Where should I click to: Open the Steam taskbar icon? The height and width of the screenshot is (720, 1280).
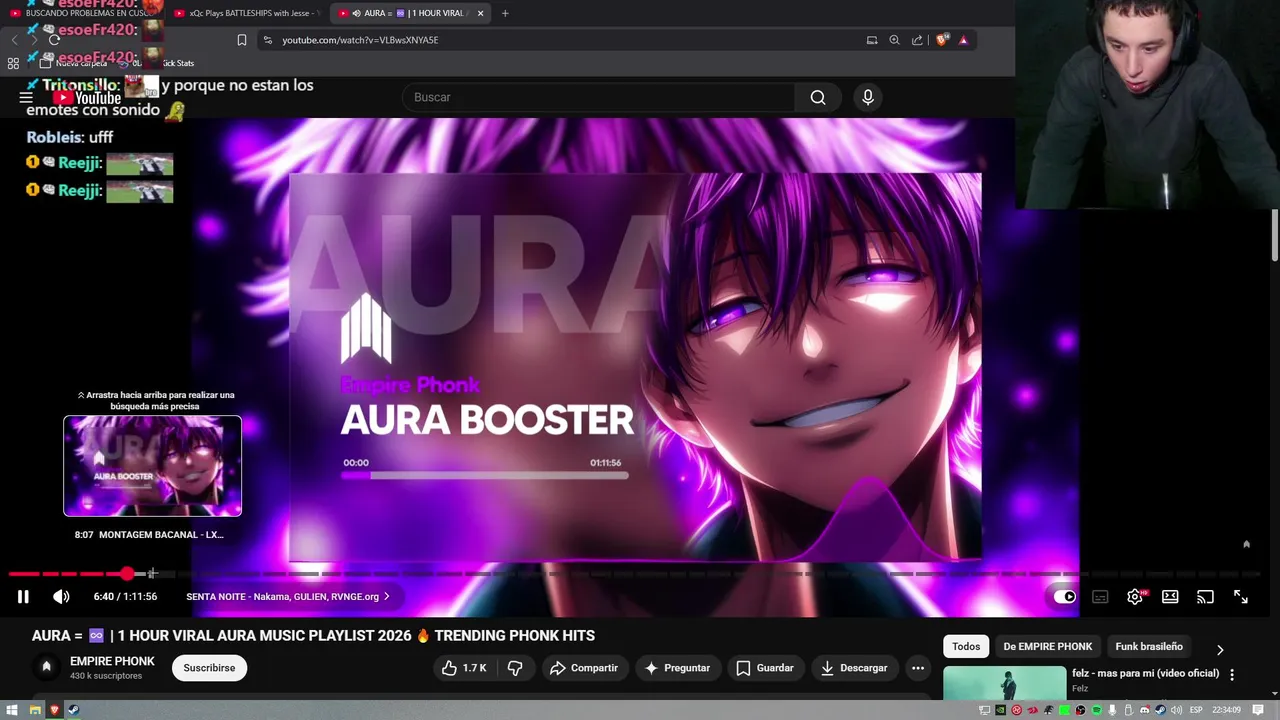click(x=73, y=710)
